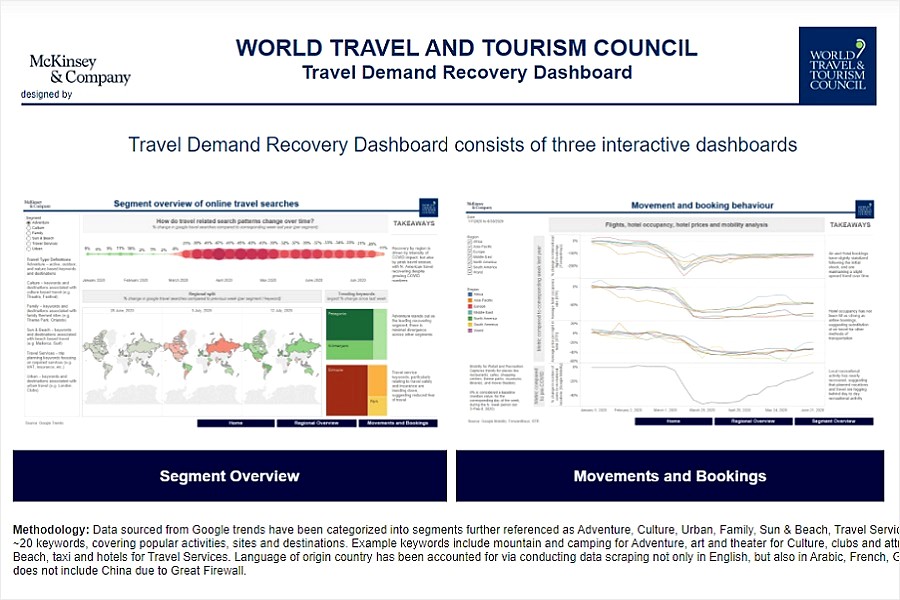This screenshot has height=600, width=900.
Task: Click the dark red trending keywords treemap tile
Action: pos(347,390)
